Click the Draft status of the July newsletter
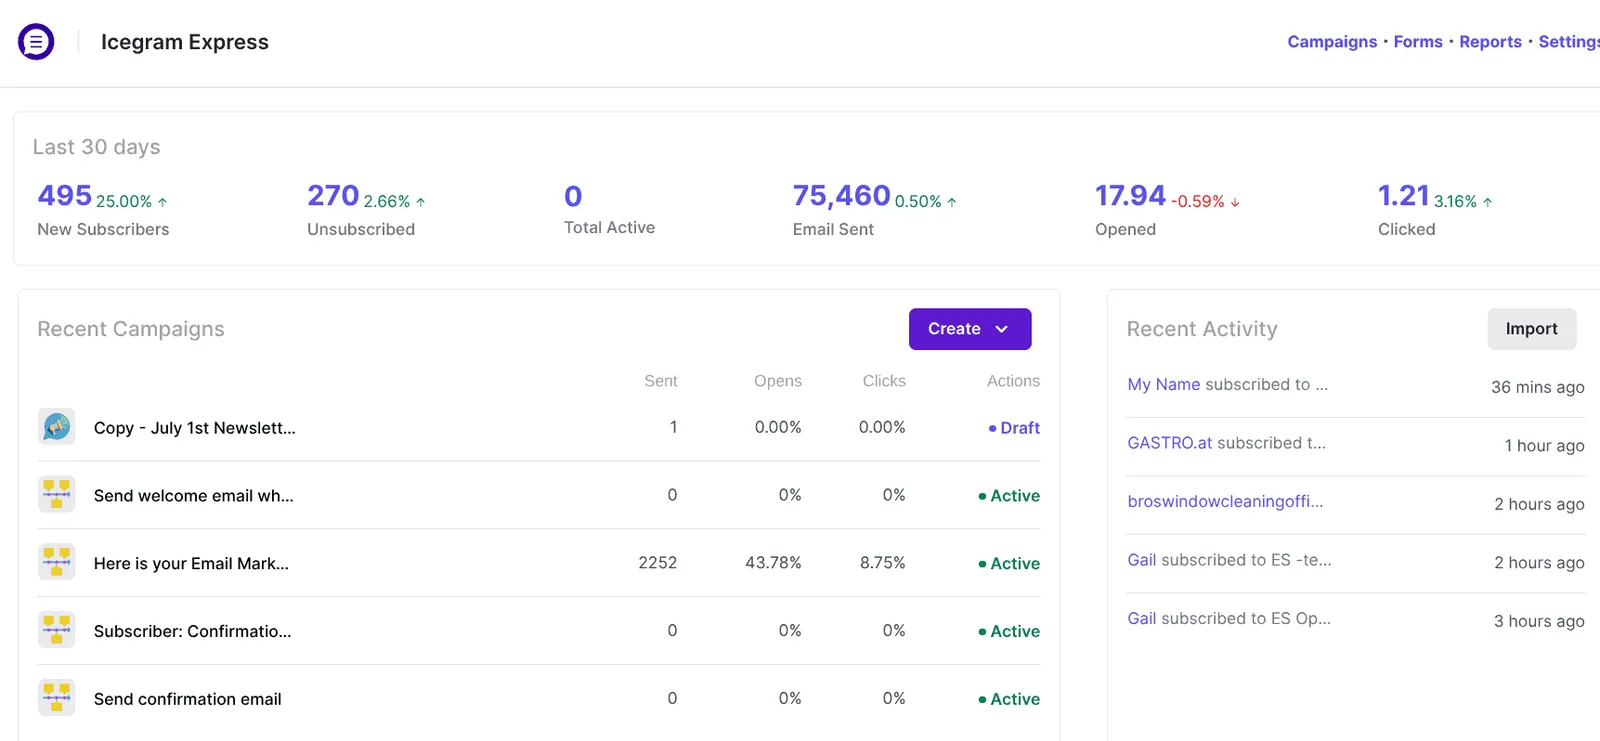This screenshot has width=1600, height=741. (x=1014, y=428)
